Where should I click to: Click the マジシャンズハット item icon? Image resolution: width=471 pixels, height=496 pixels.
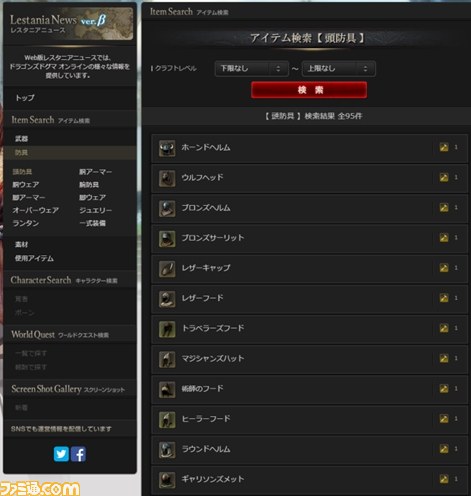(x=167, y=359)
